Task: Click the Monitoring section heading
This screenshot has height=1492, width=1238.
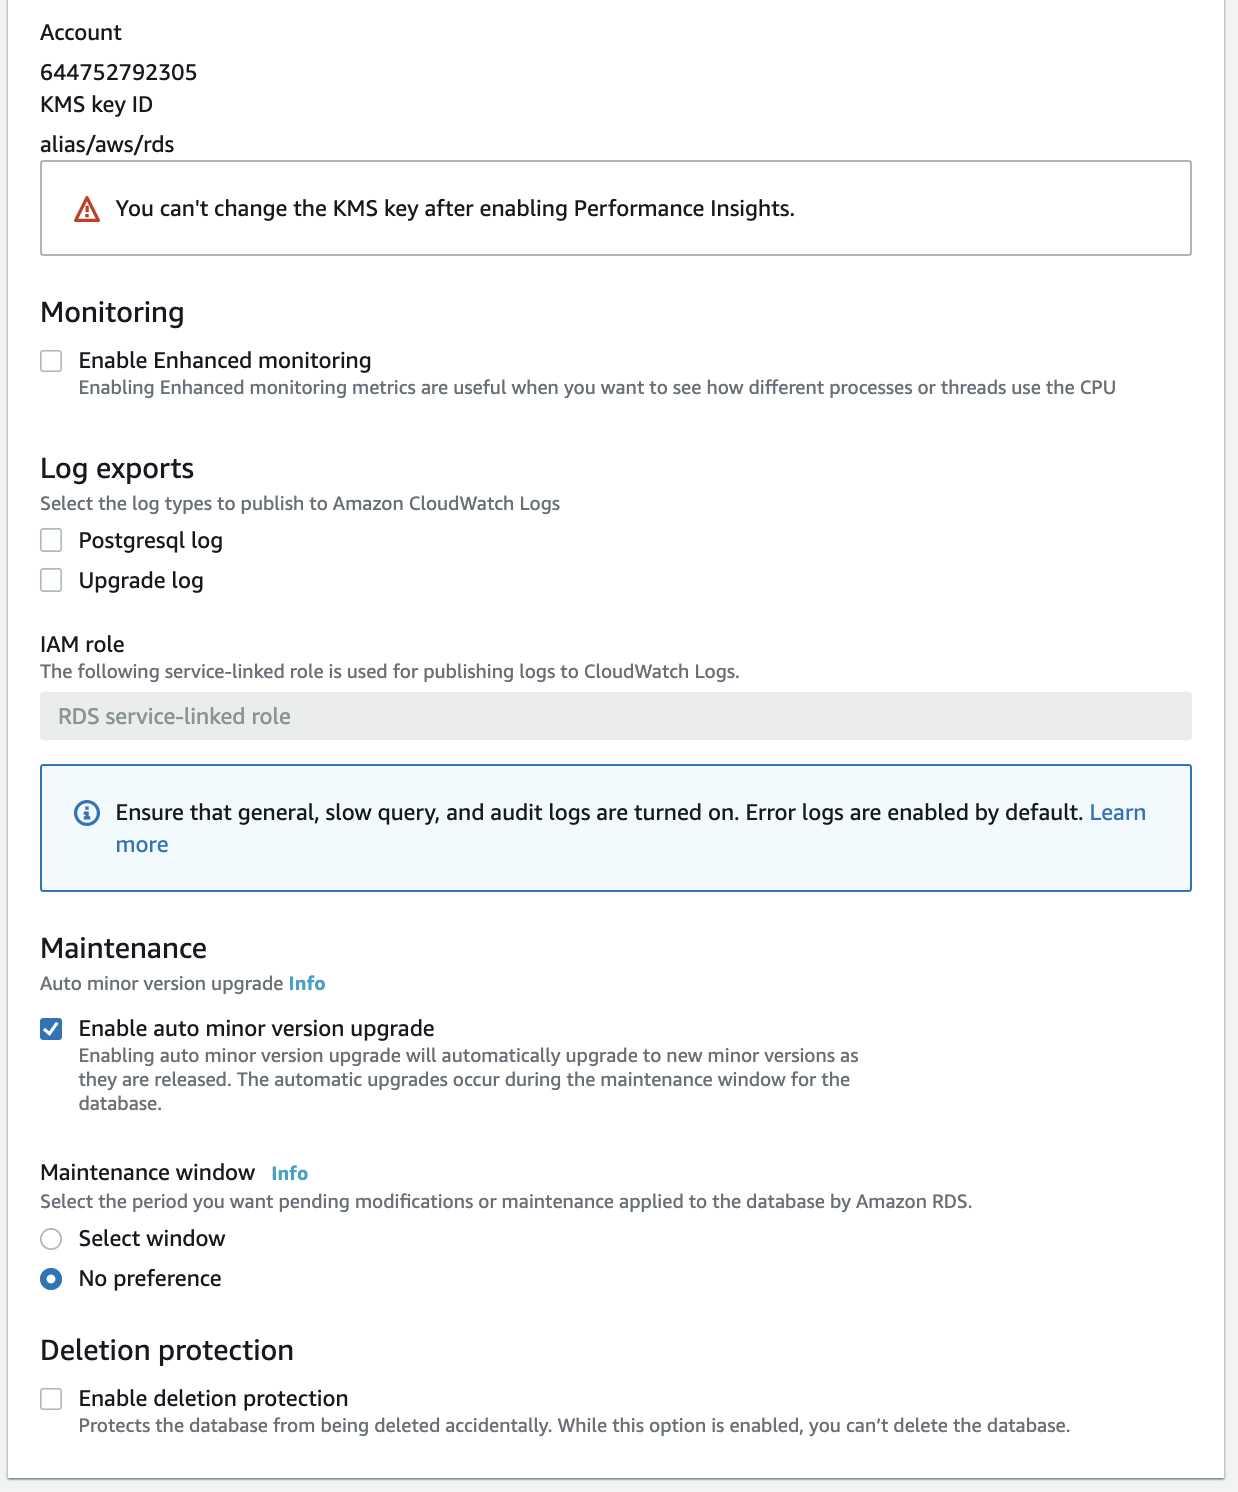Action: point(112,313)
